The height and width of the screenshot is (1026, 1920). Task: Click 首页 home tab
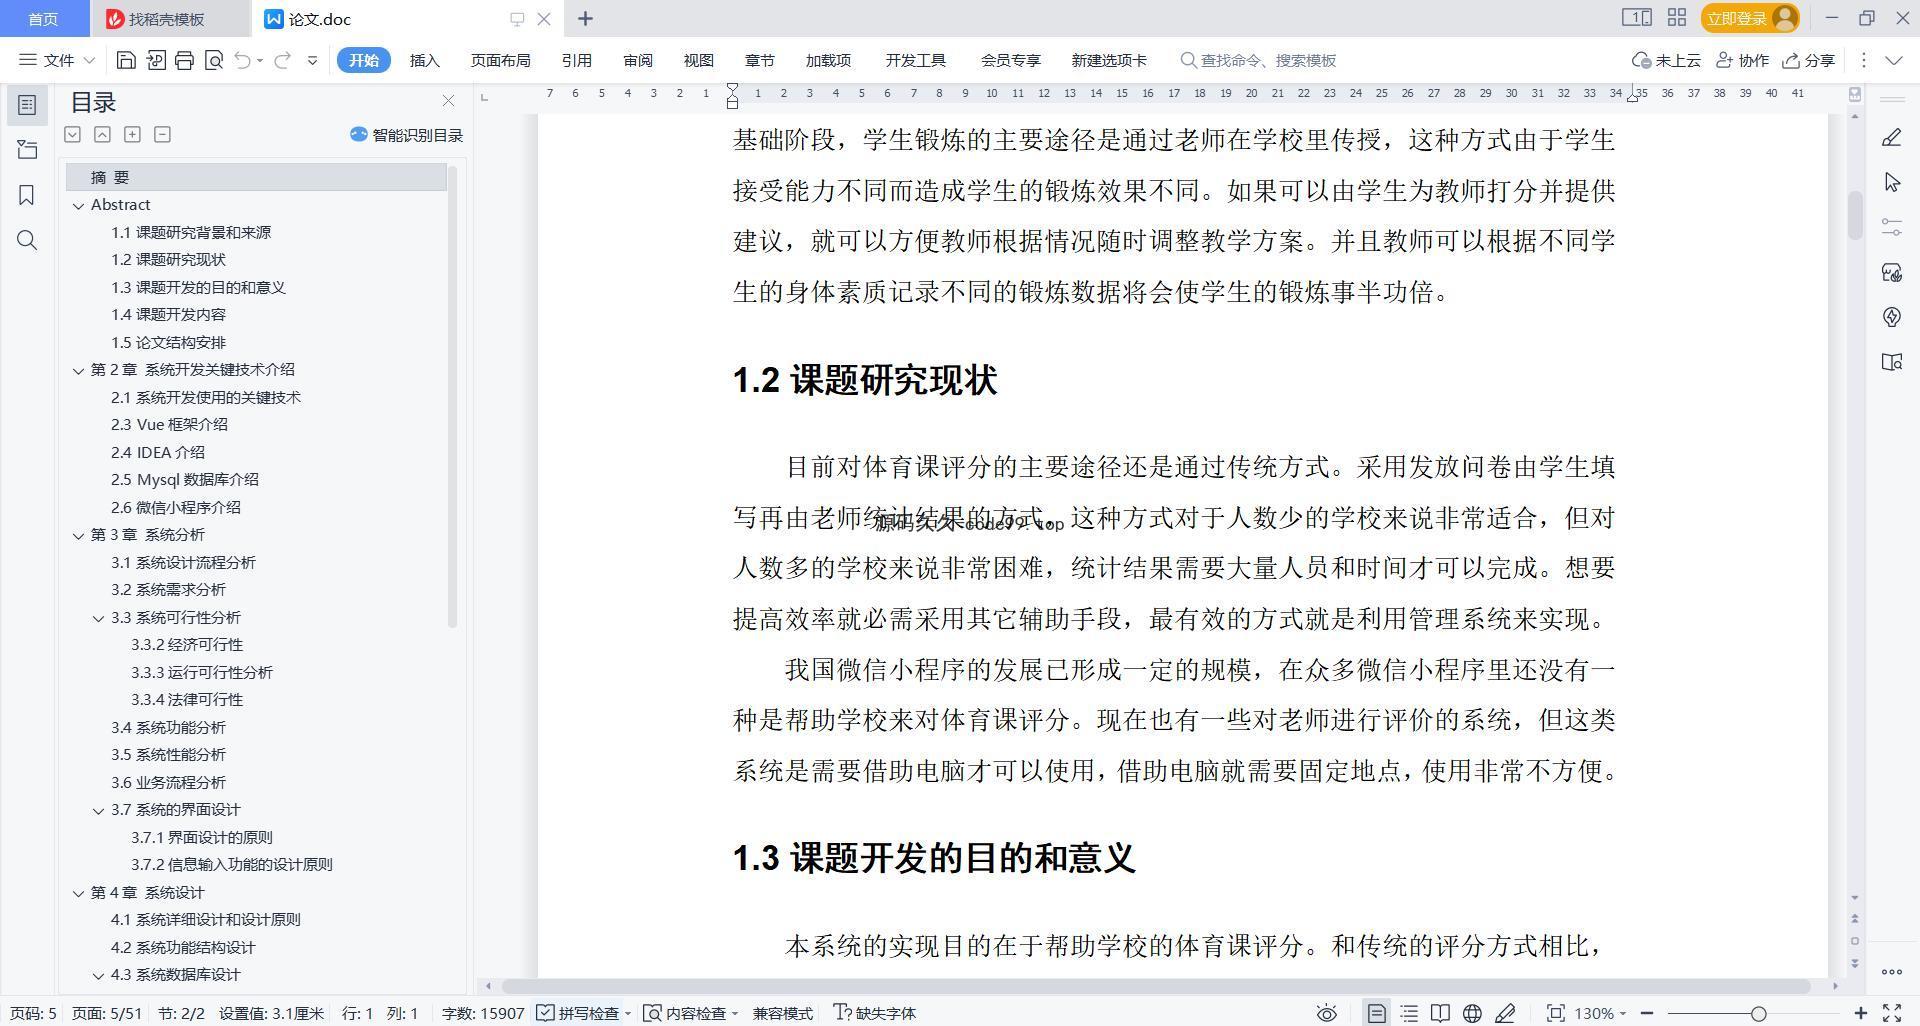click(x=43, y=19)
